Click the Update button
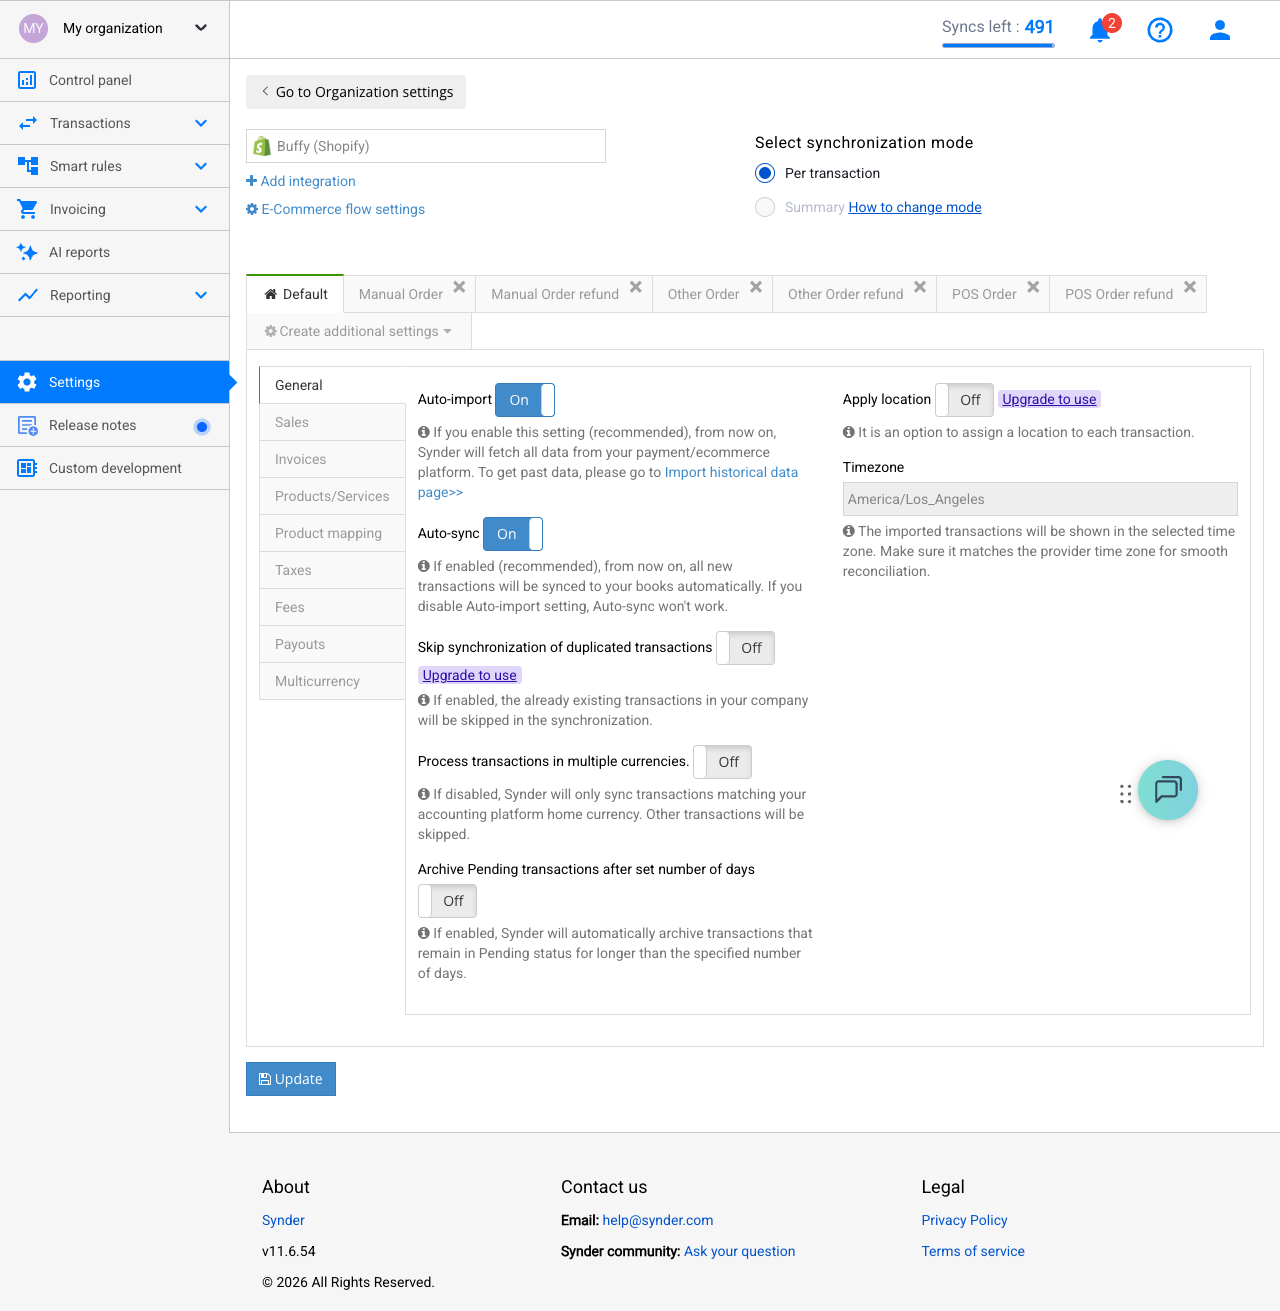This screenshot has width=1280, height=1311. [x=290, y=1079]
